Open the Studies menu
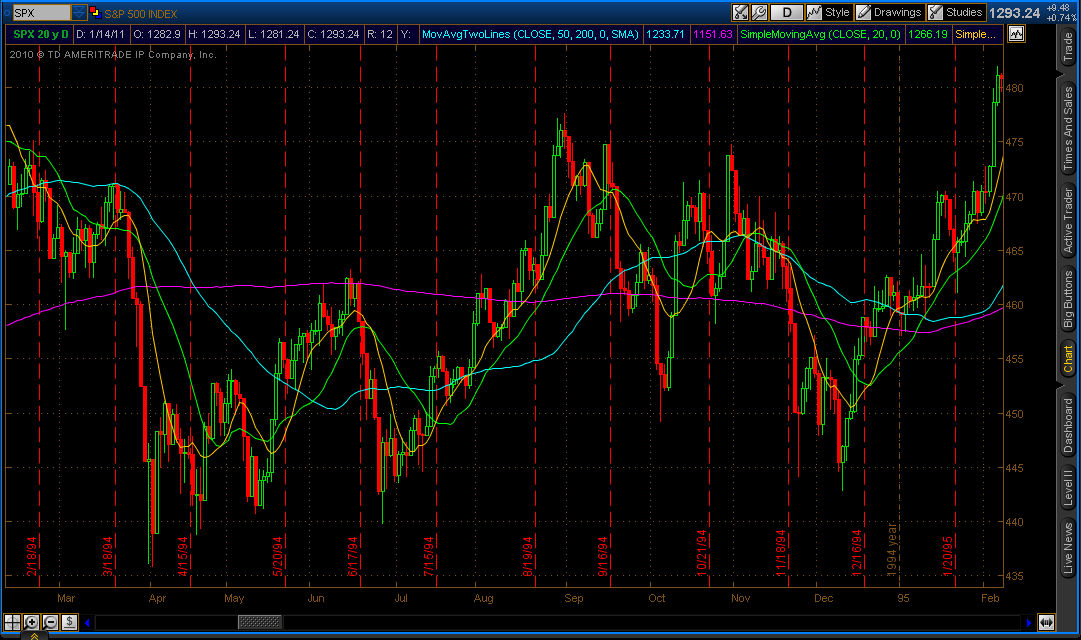 956,12
